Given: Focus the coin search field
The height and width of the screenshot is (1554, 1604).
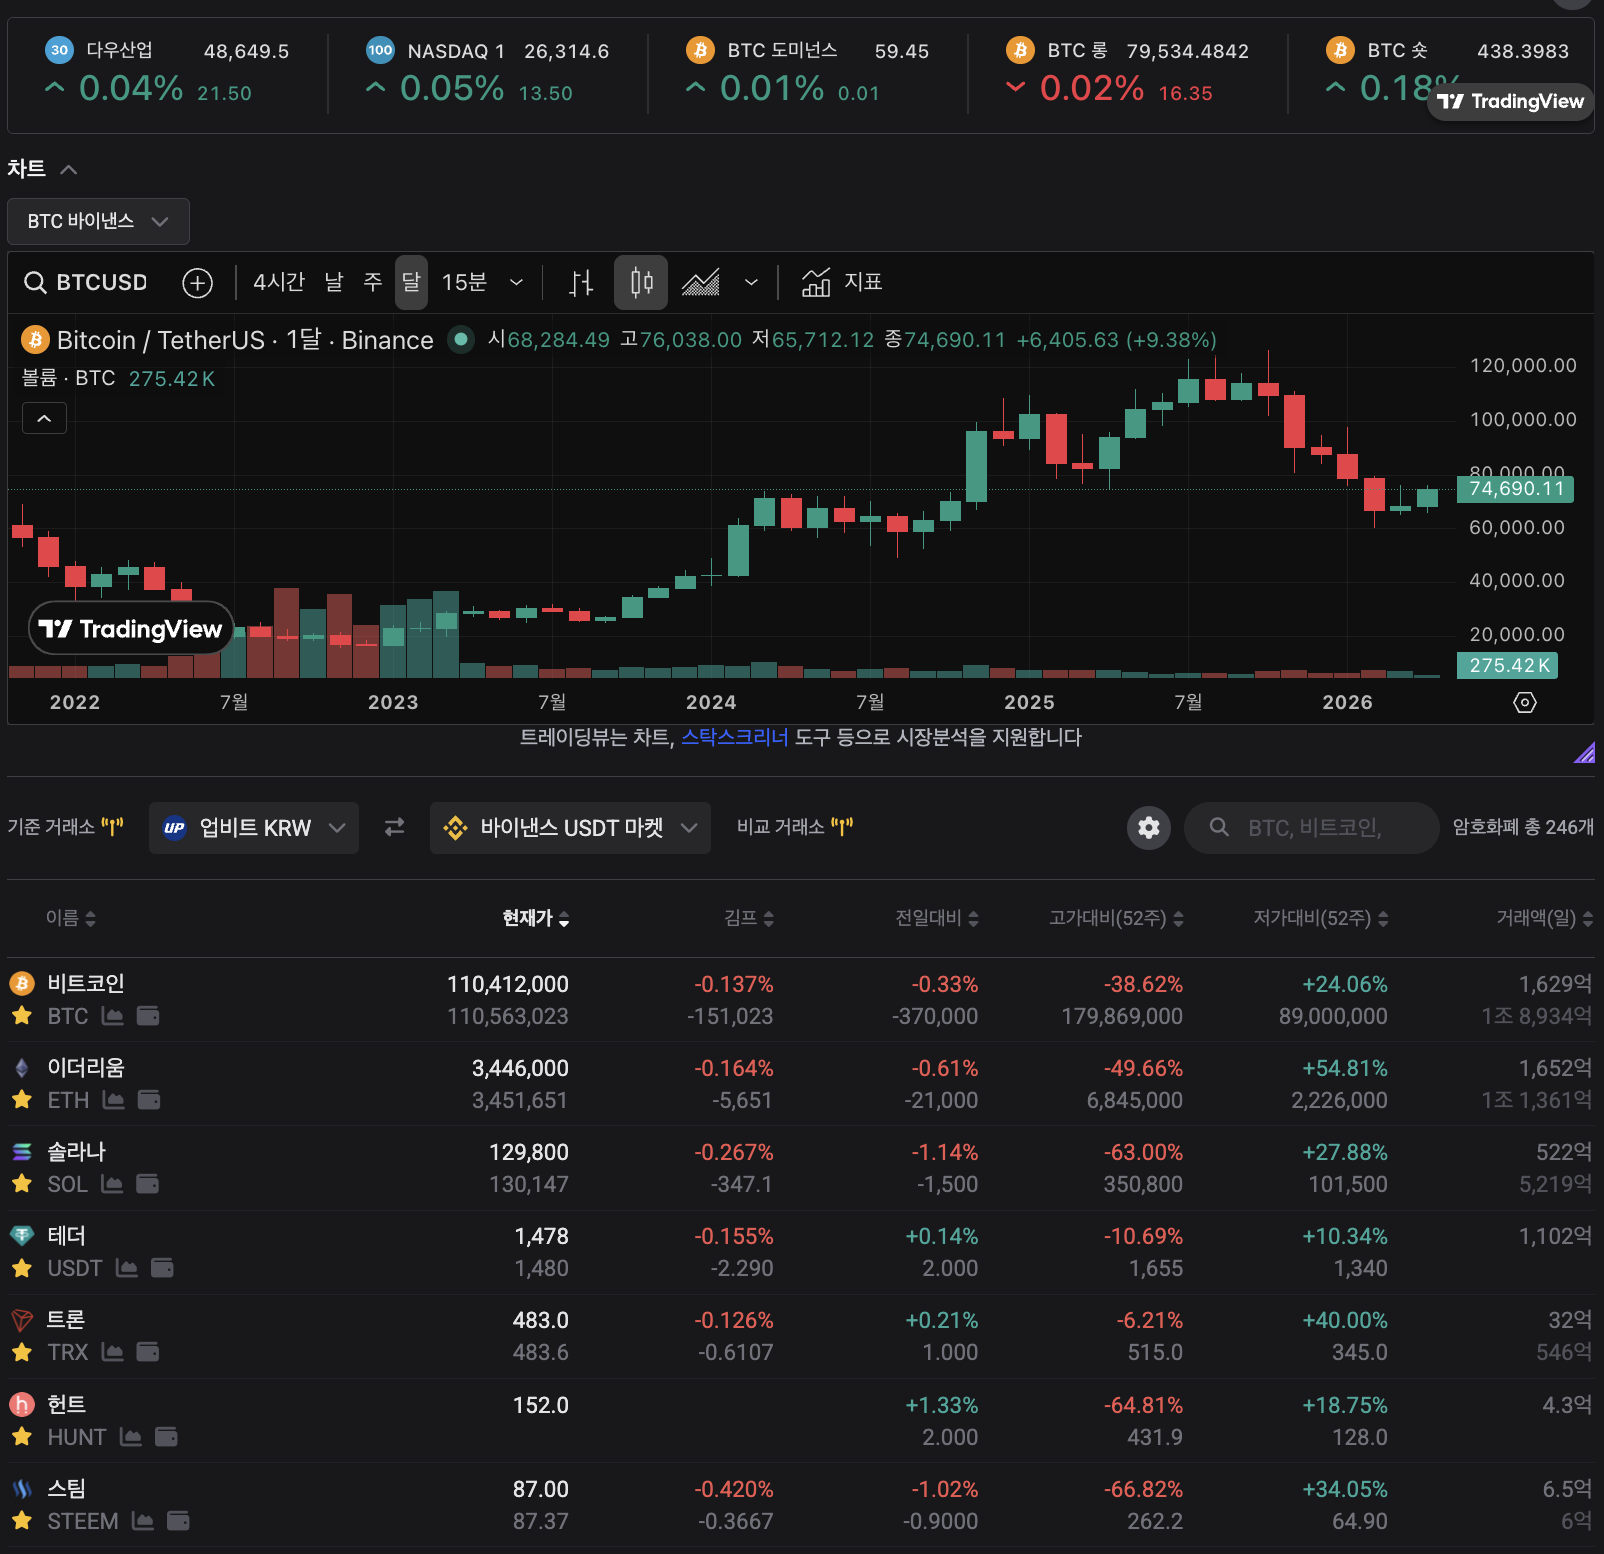Looking at the screenshot, I should (x=1312, y=828).
